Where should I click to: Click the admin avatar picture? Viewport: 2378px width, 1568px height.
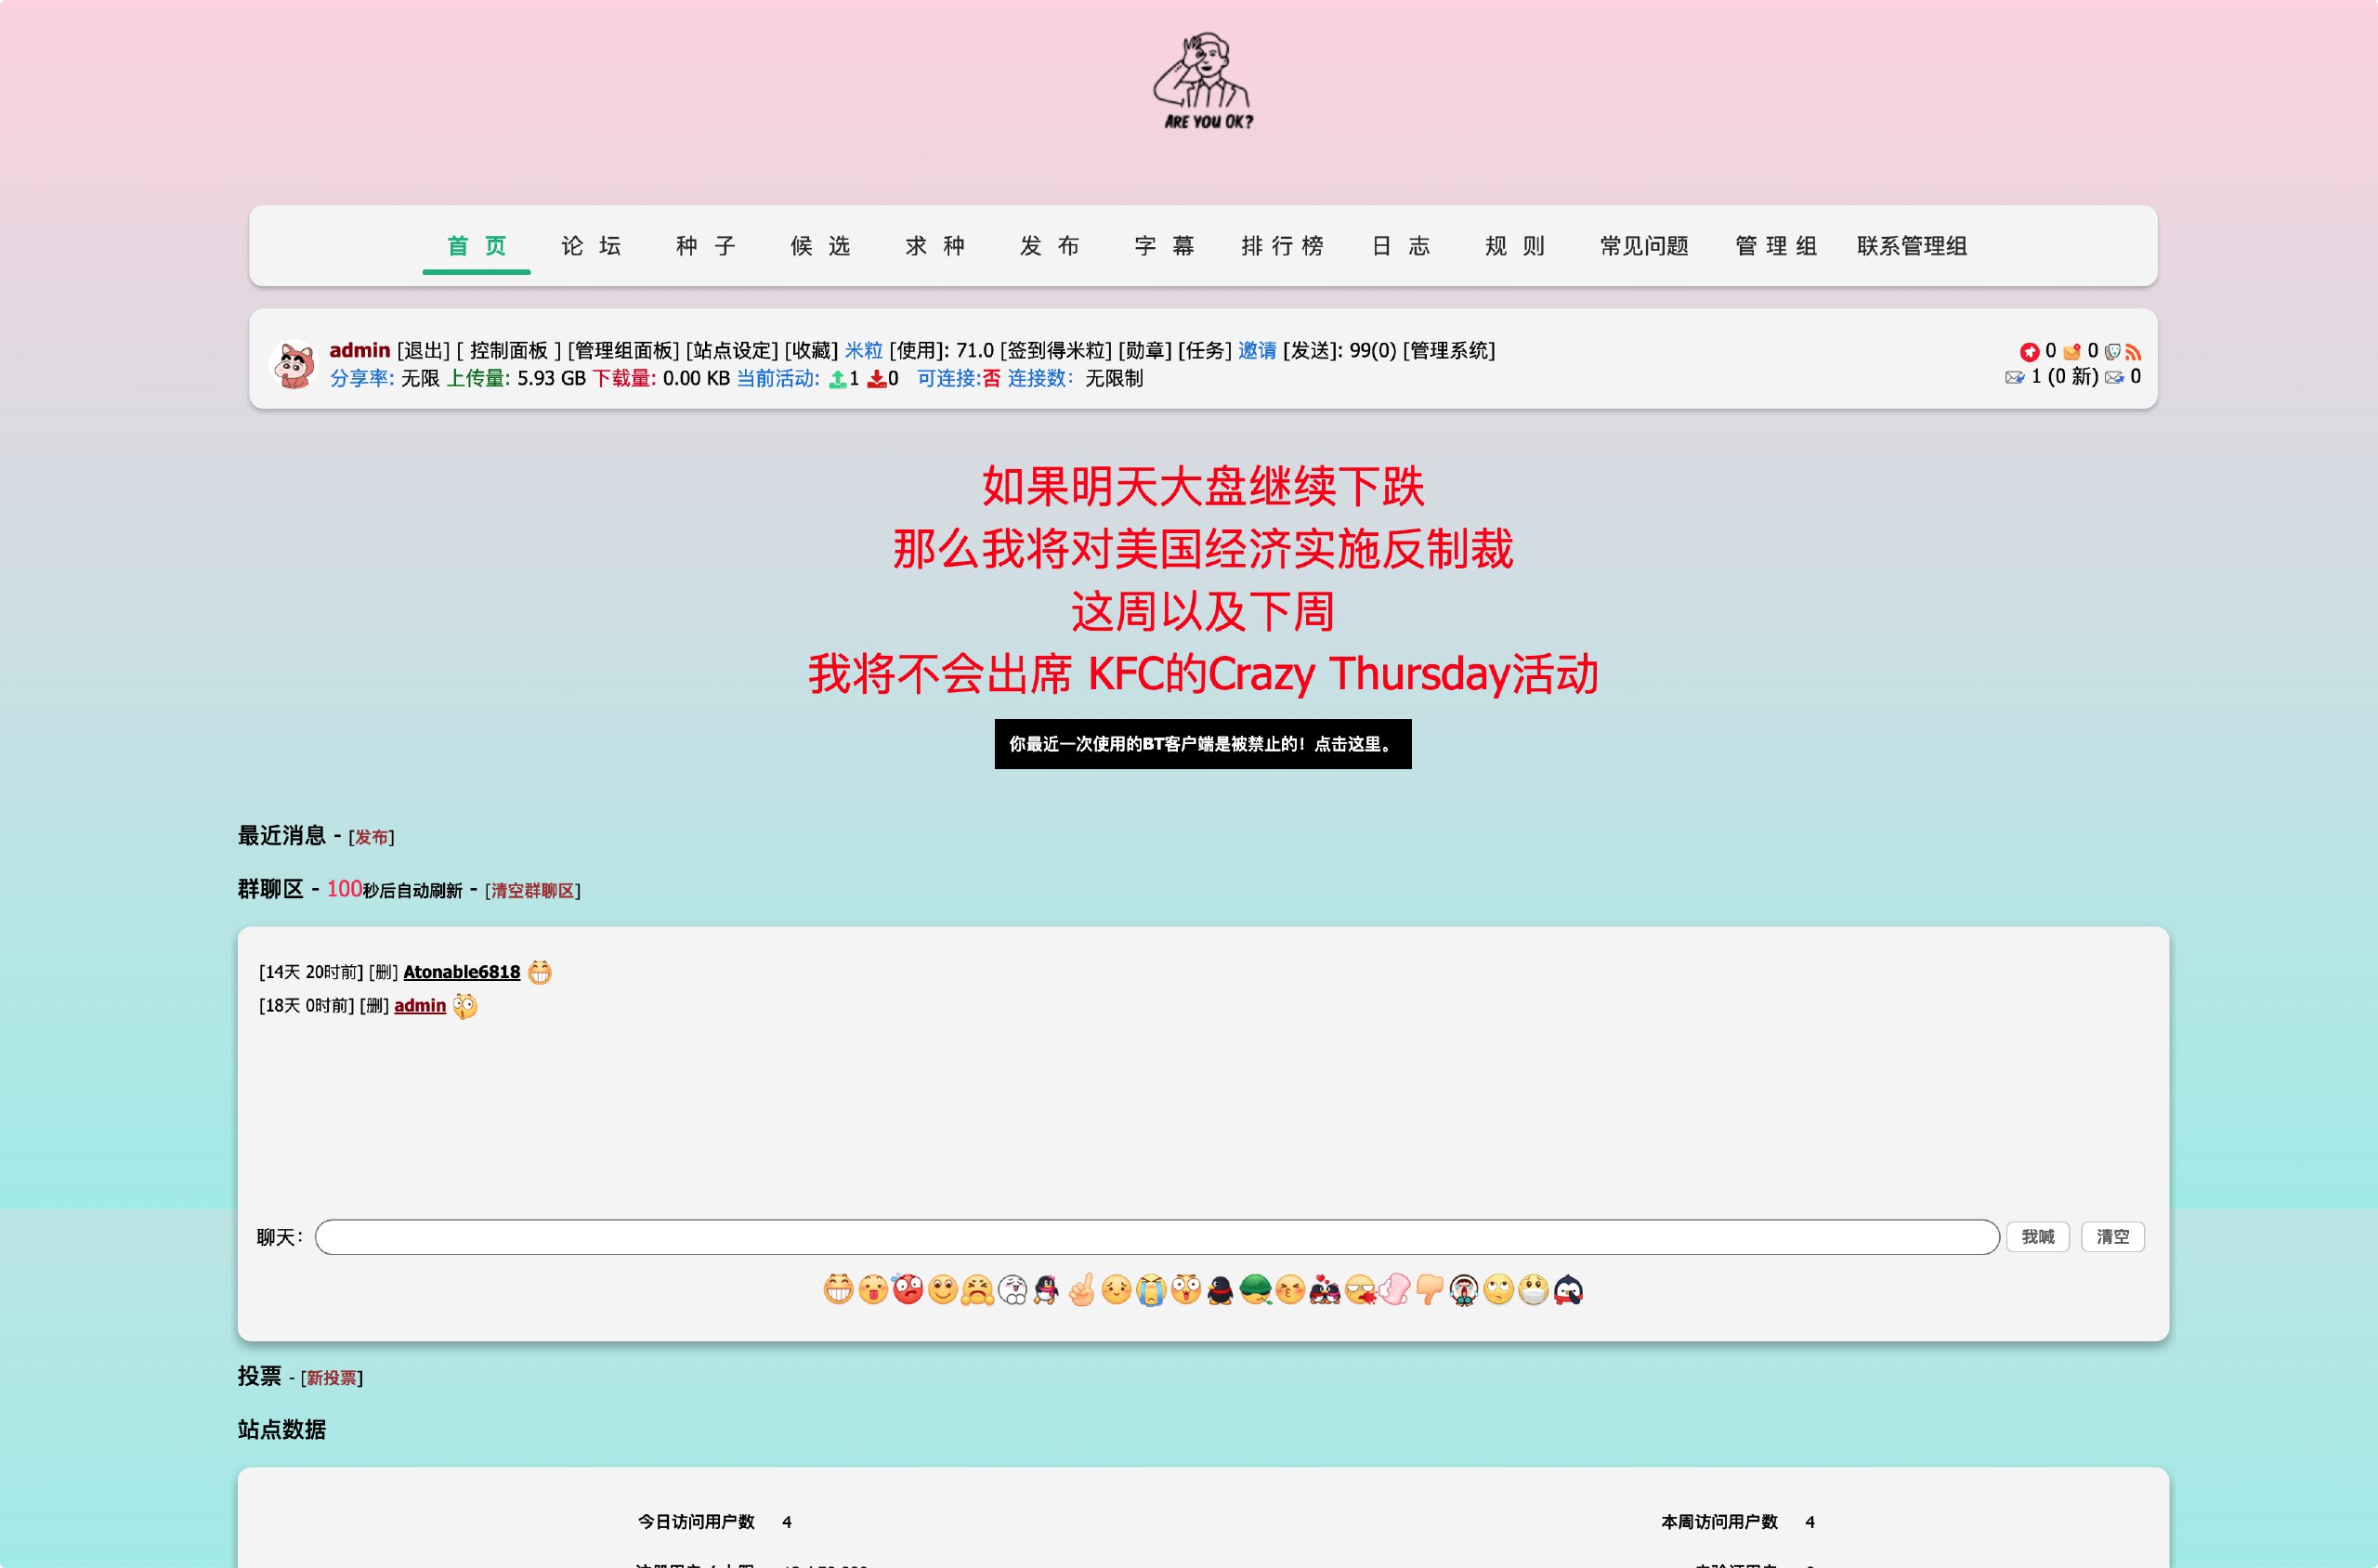294,364
